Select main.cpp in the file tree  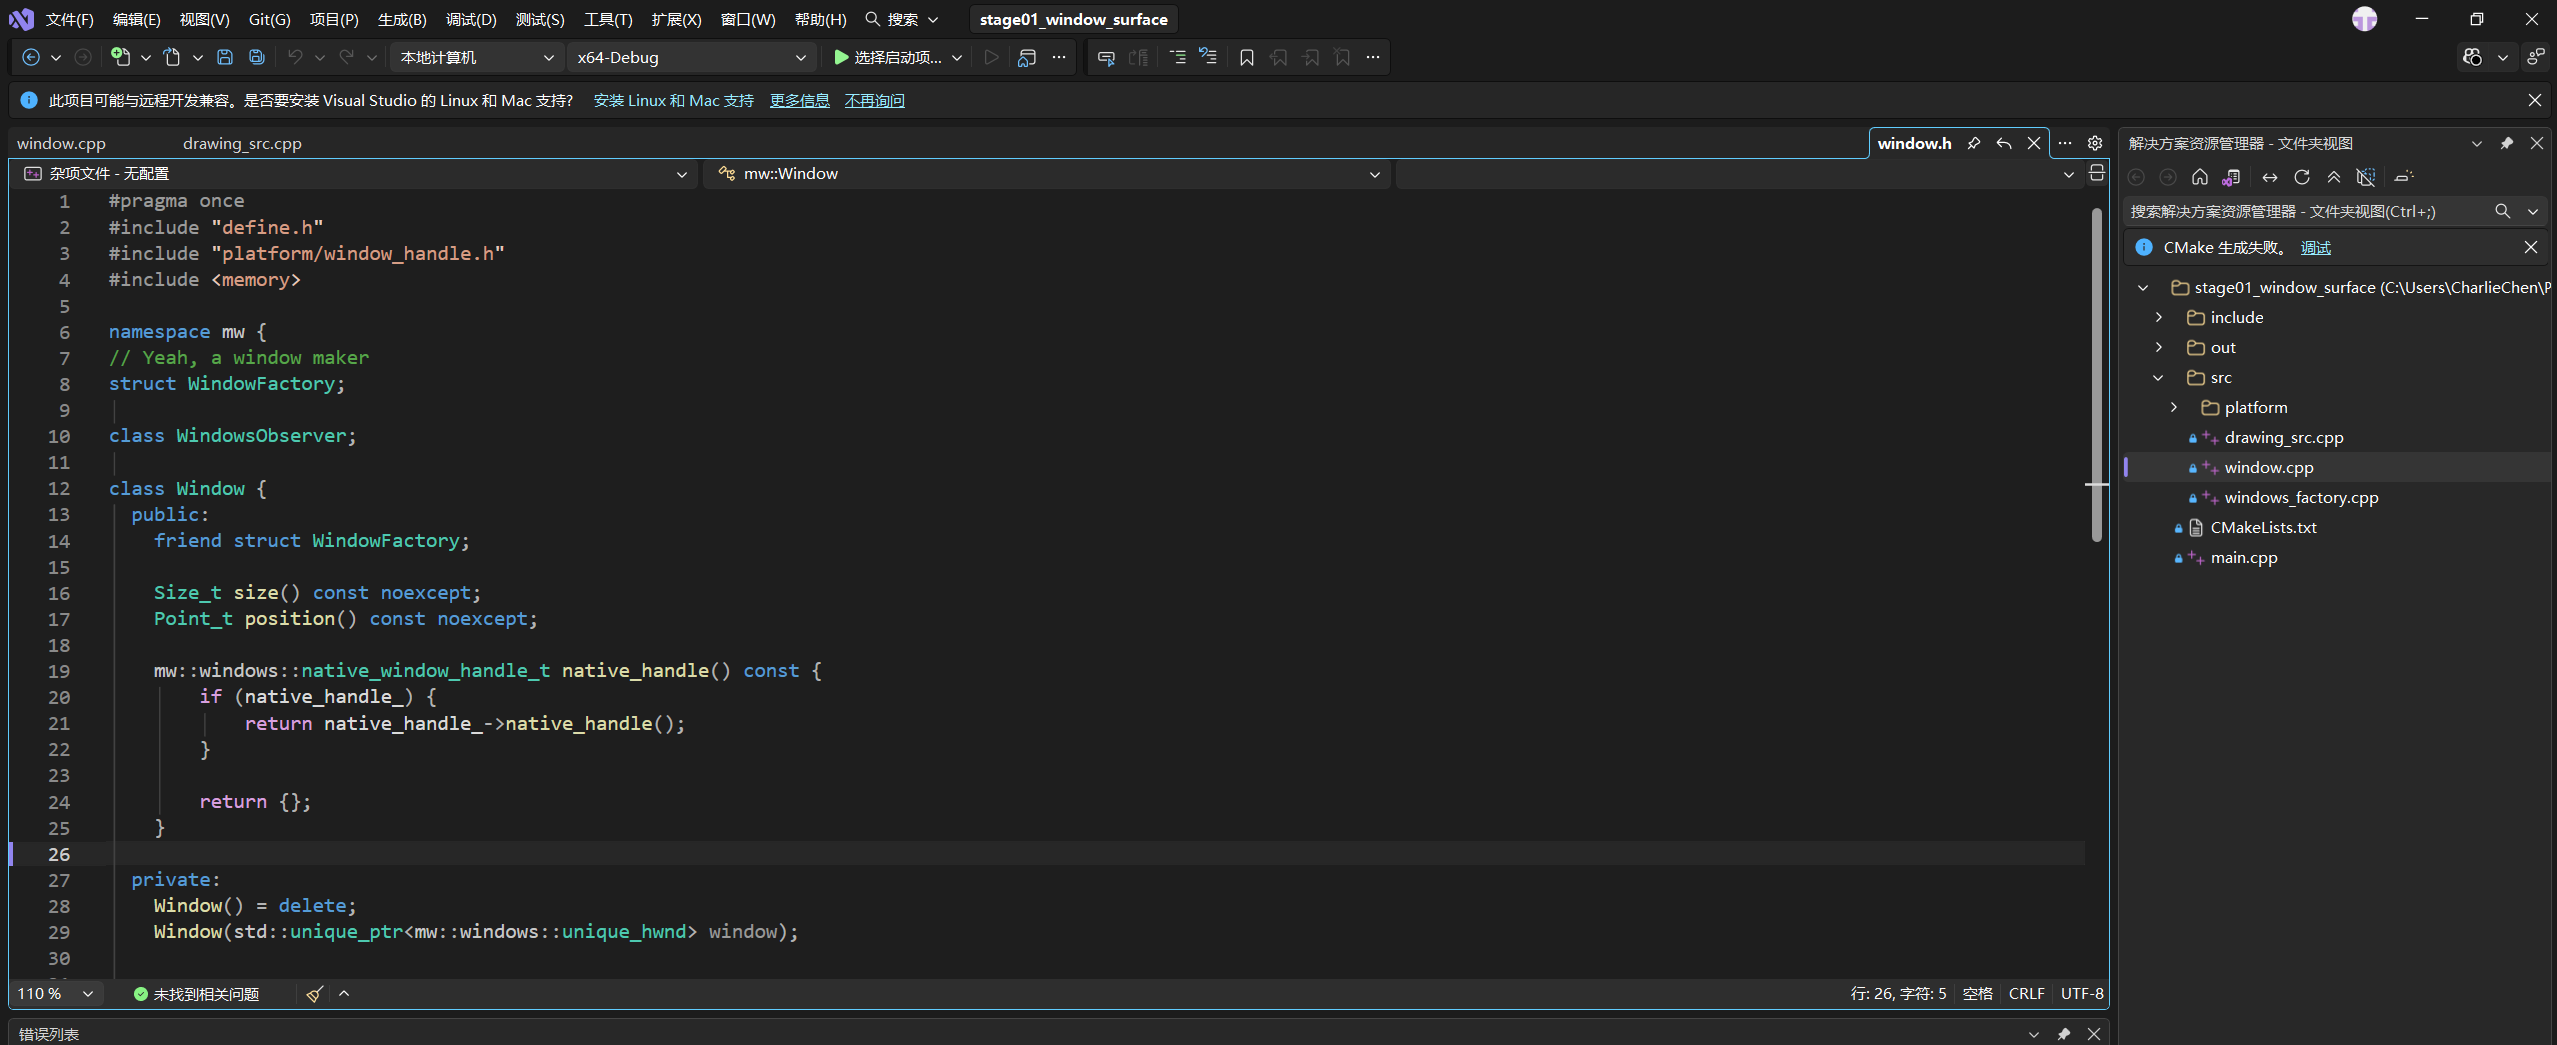click(x=2244, y=557)
